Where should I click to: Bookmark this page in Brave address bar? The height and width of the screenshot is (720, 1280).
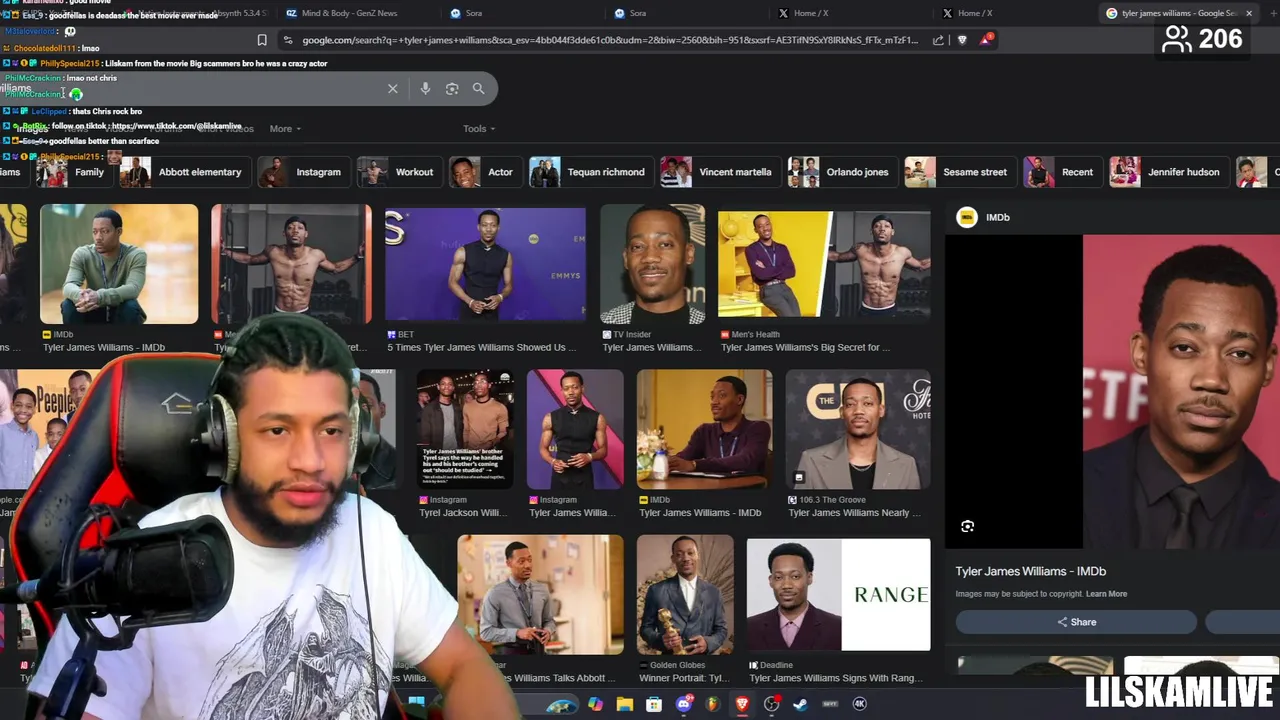pos(262,40)
